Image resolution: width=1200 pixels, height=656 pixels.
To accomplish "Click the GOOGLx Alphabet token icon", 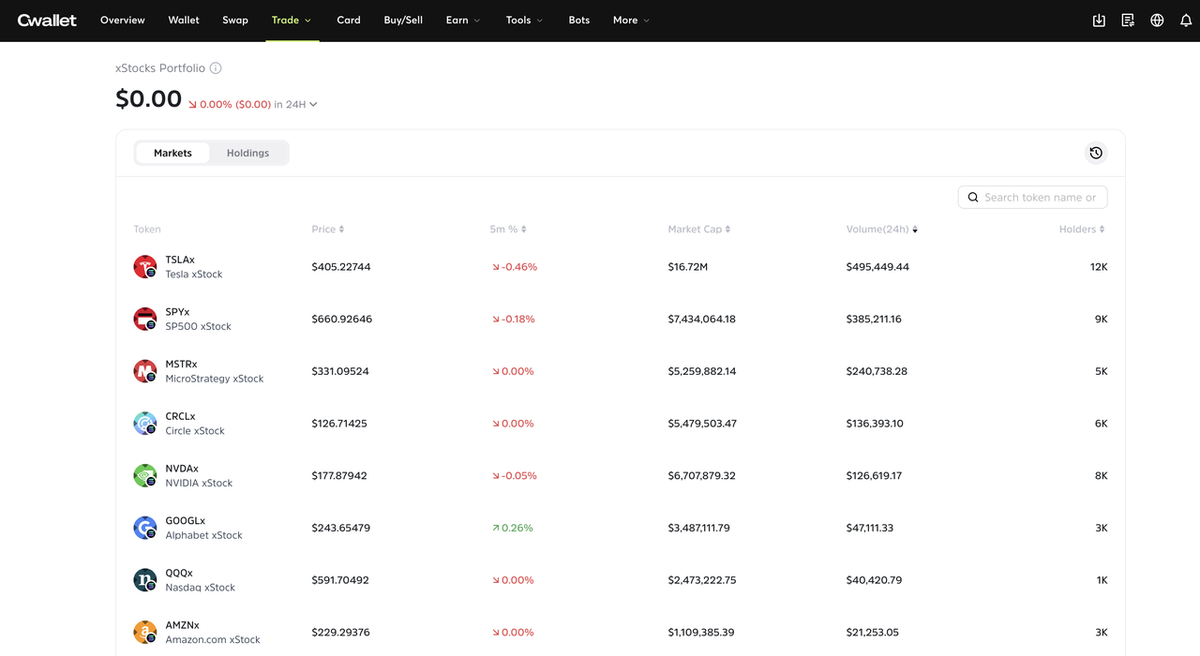I will (145, 528).
